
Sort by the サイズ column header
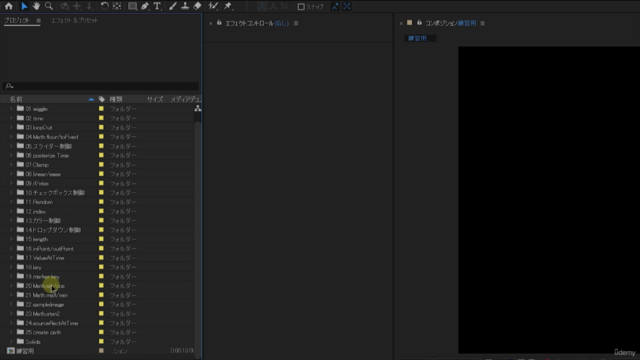pos(155,99)
